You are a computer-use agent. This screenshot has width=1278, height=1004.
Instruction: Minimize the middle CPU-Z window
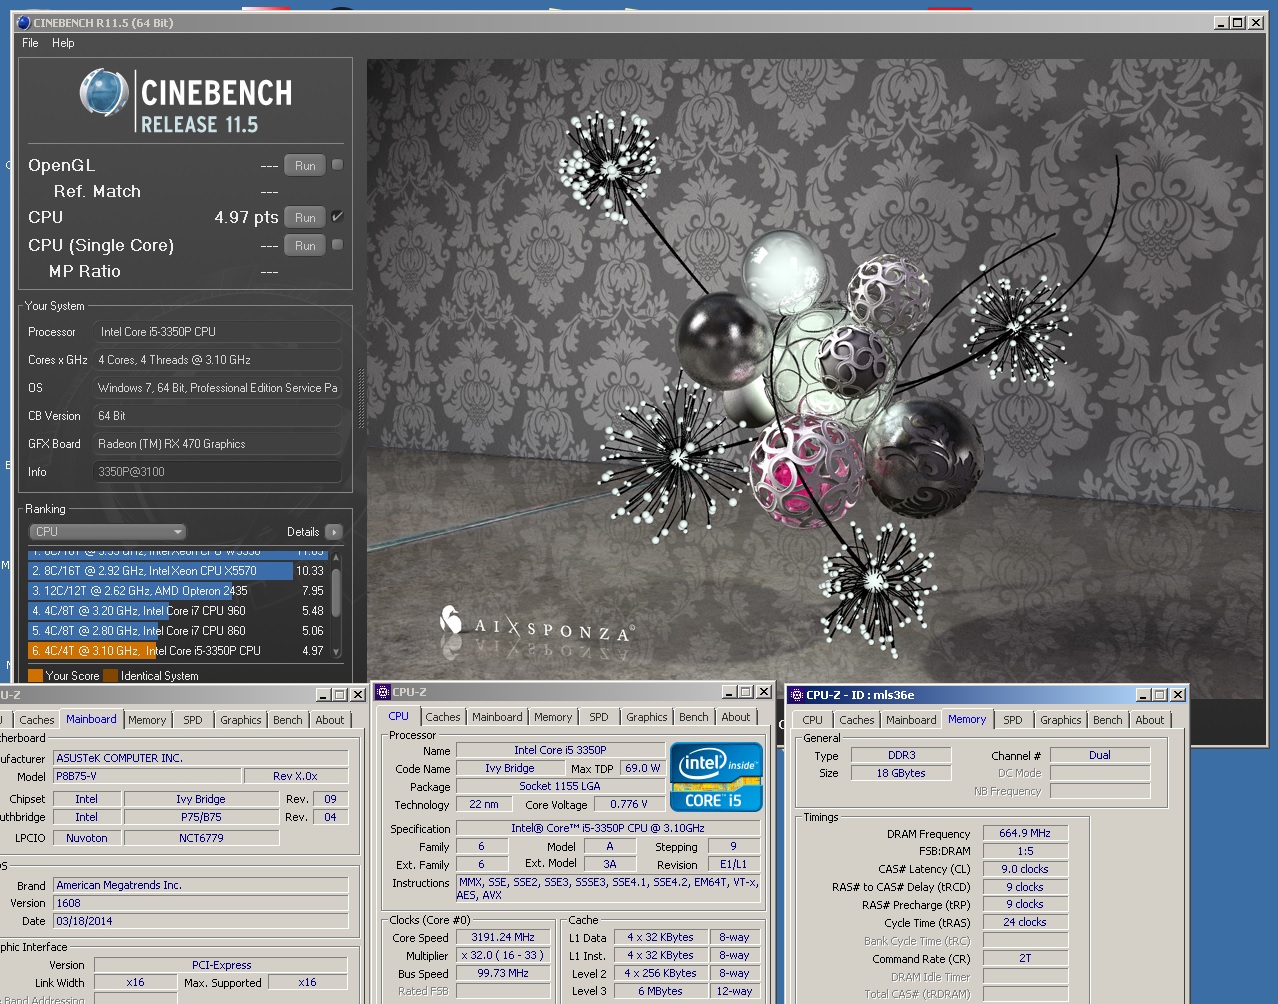coord(730,692)
